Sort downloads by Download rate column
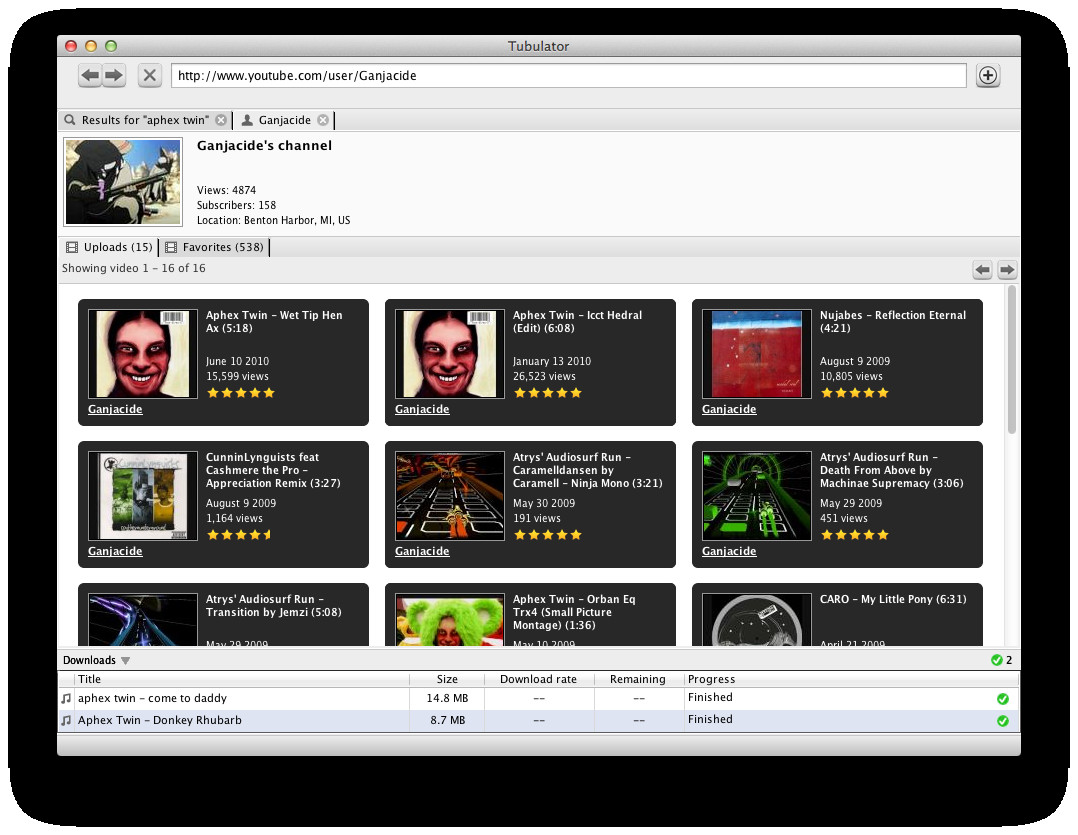1078x835 pixels. click(x=538, y=679)
